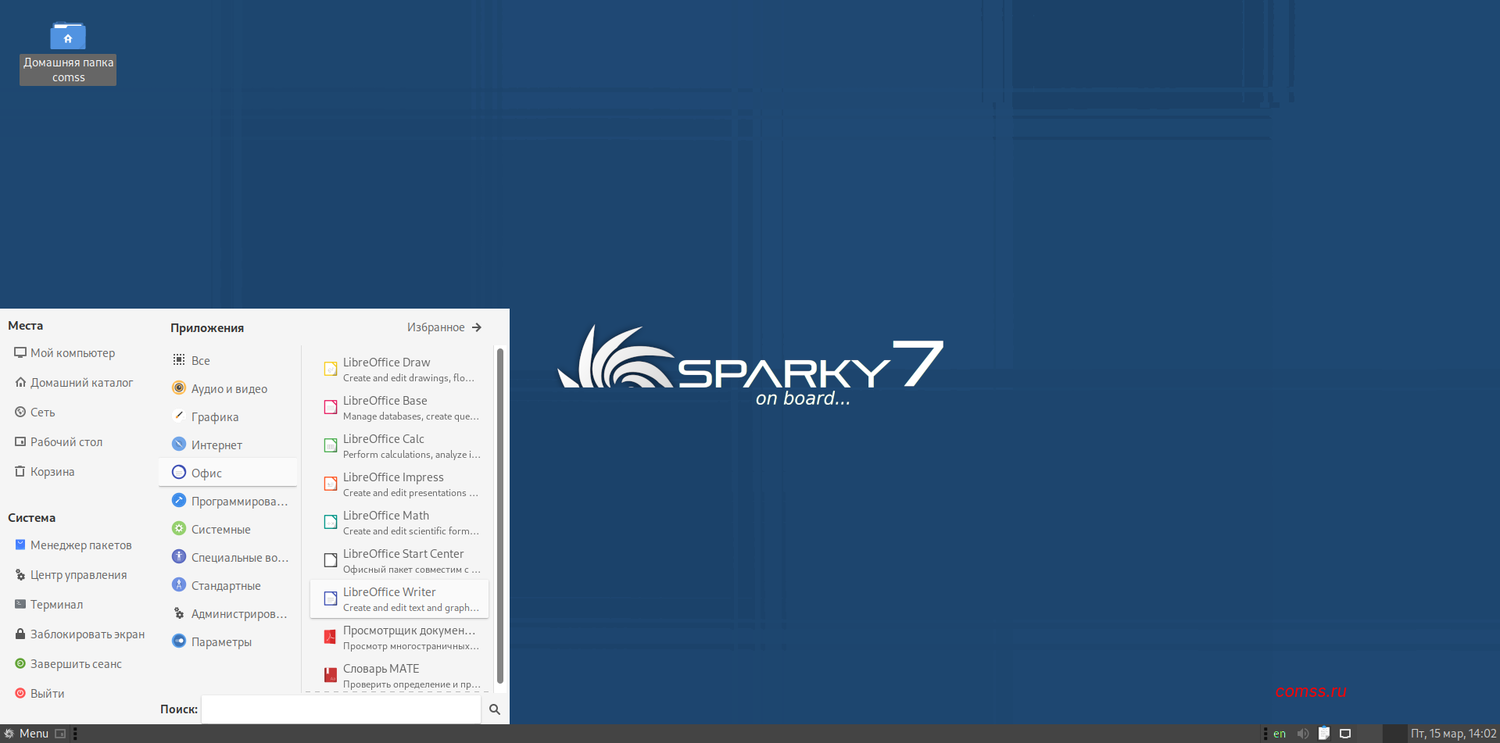Image resolution: width=1500 pixels, height=743 pixels.
Task: Open the Домашняя папка comss desktop icon
Action: pyautogui.click(x=68, y=53)
